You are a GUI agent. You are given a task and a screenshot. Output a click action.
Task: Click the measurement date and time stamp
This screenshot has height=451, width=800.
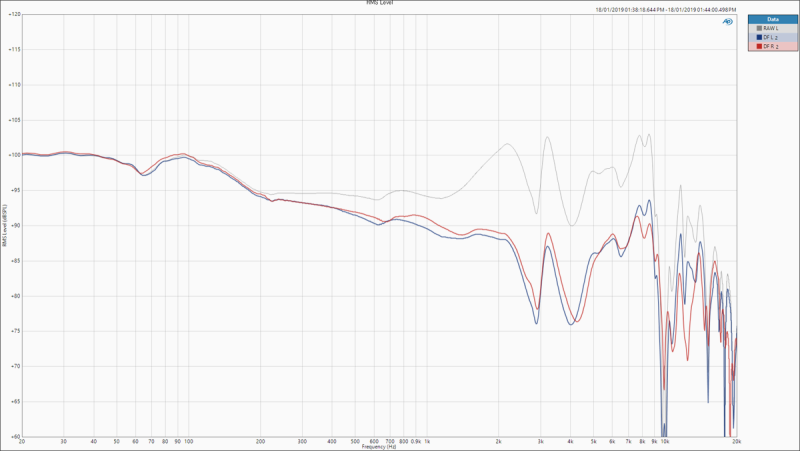pyautogui.click(x=666, y=10)
